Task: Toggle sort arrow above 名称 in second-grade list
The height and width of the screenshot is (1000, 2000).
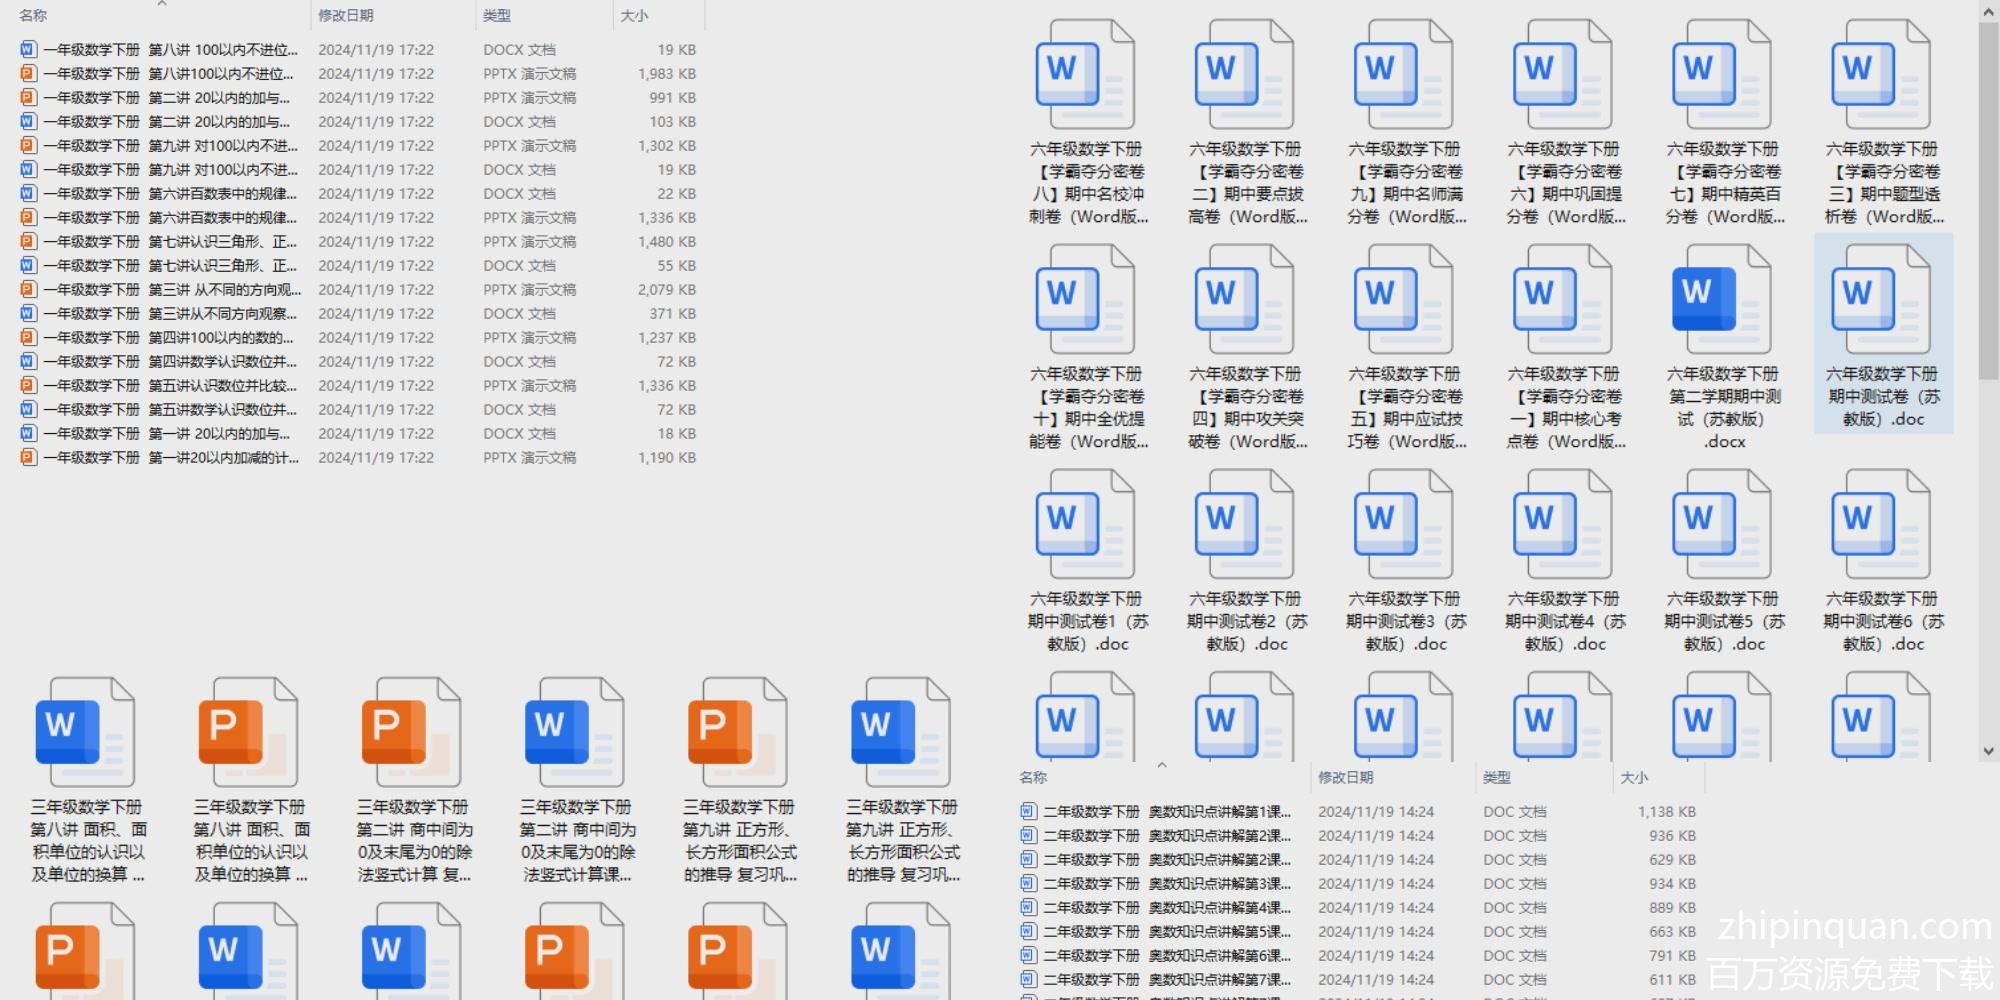Action: pos(1162,765)
